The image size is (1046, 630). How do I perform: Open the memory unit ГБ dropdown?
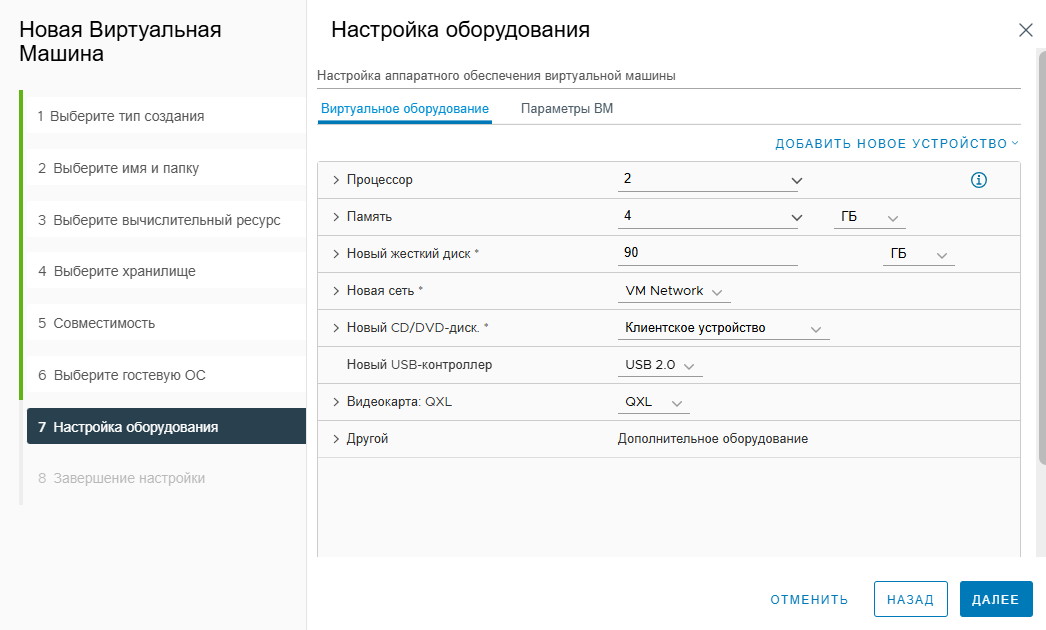click(869, 217)
